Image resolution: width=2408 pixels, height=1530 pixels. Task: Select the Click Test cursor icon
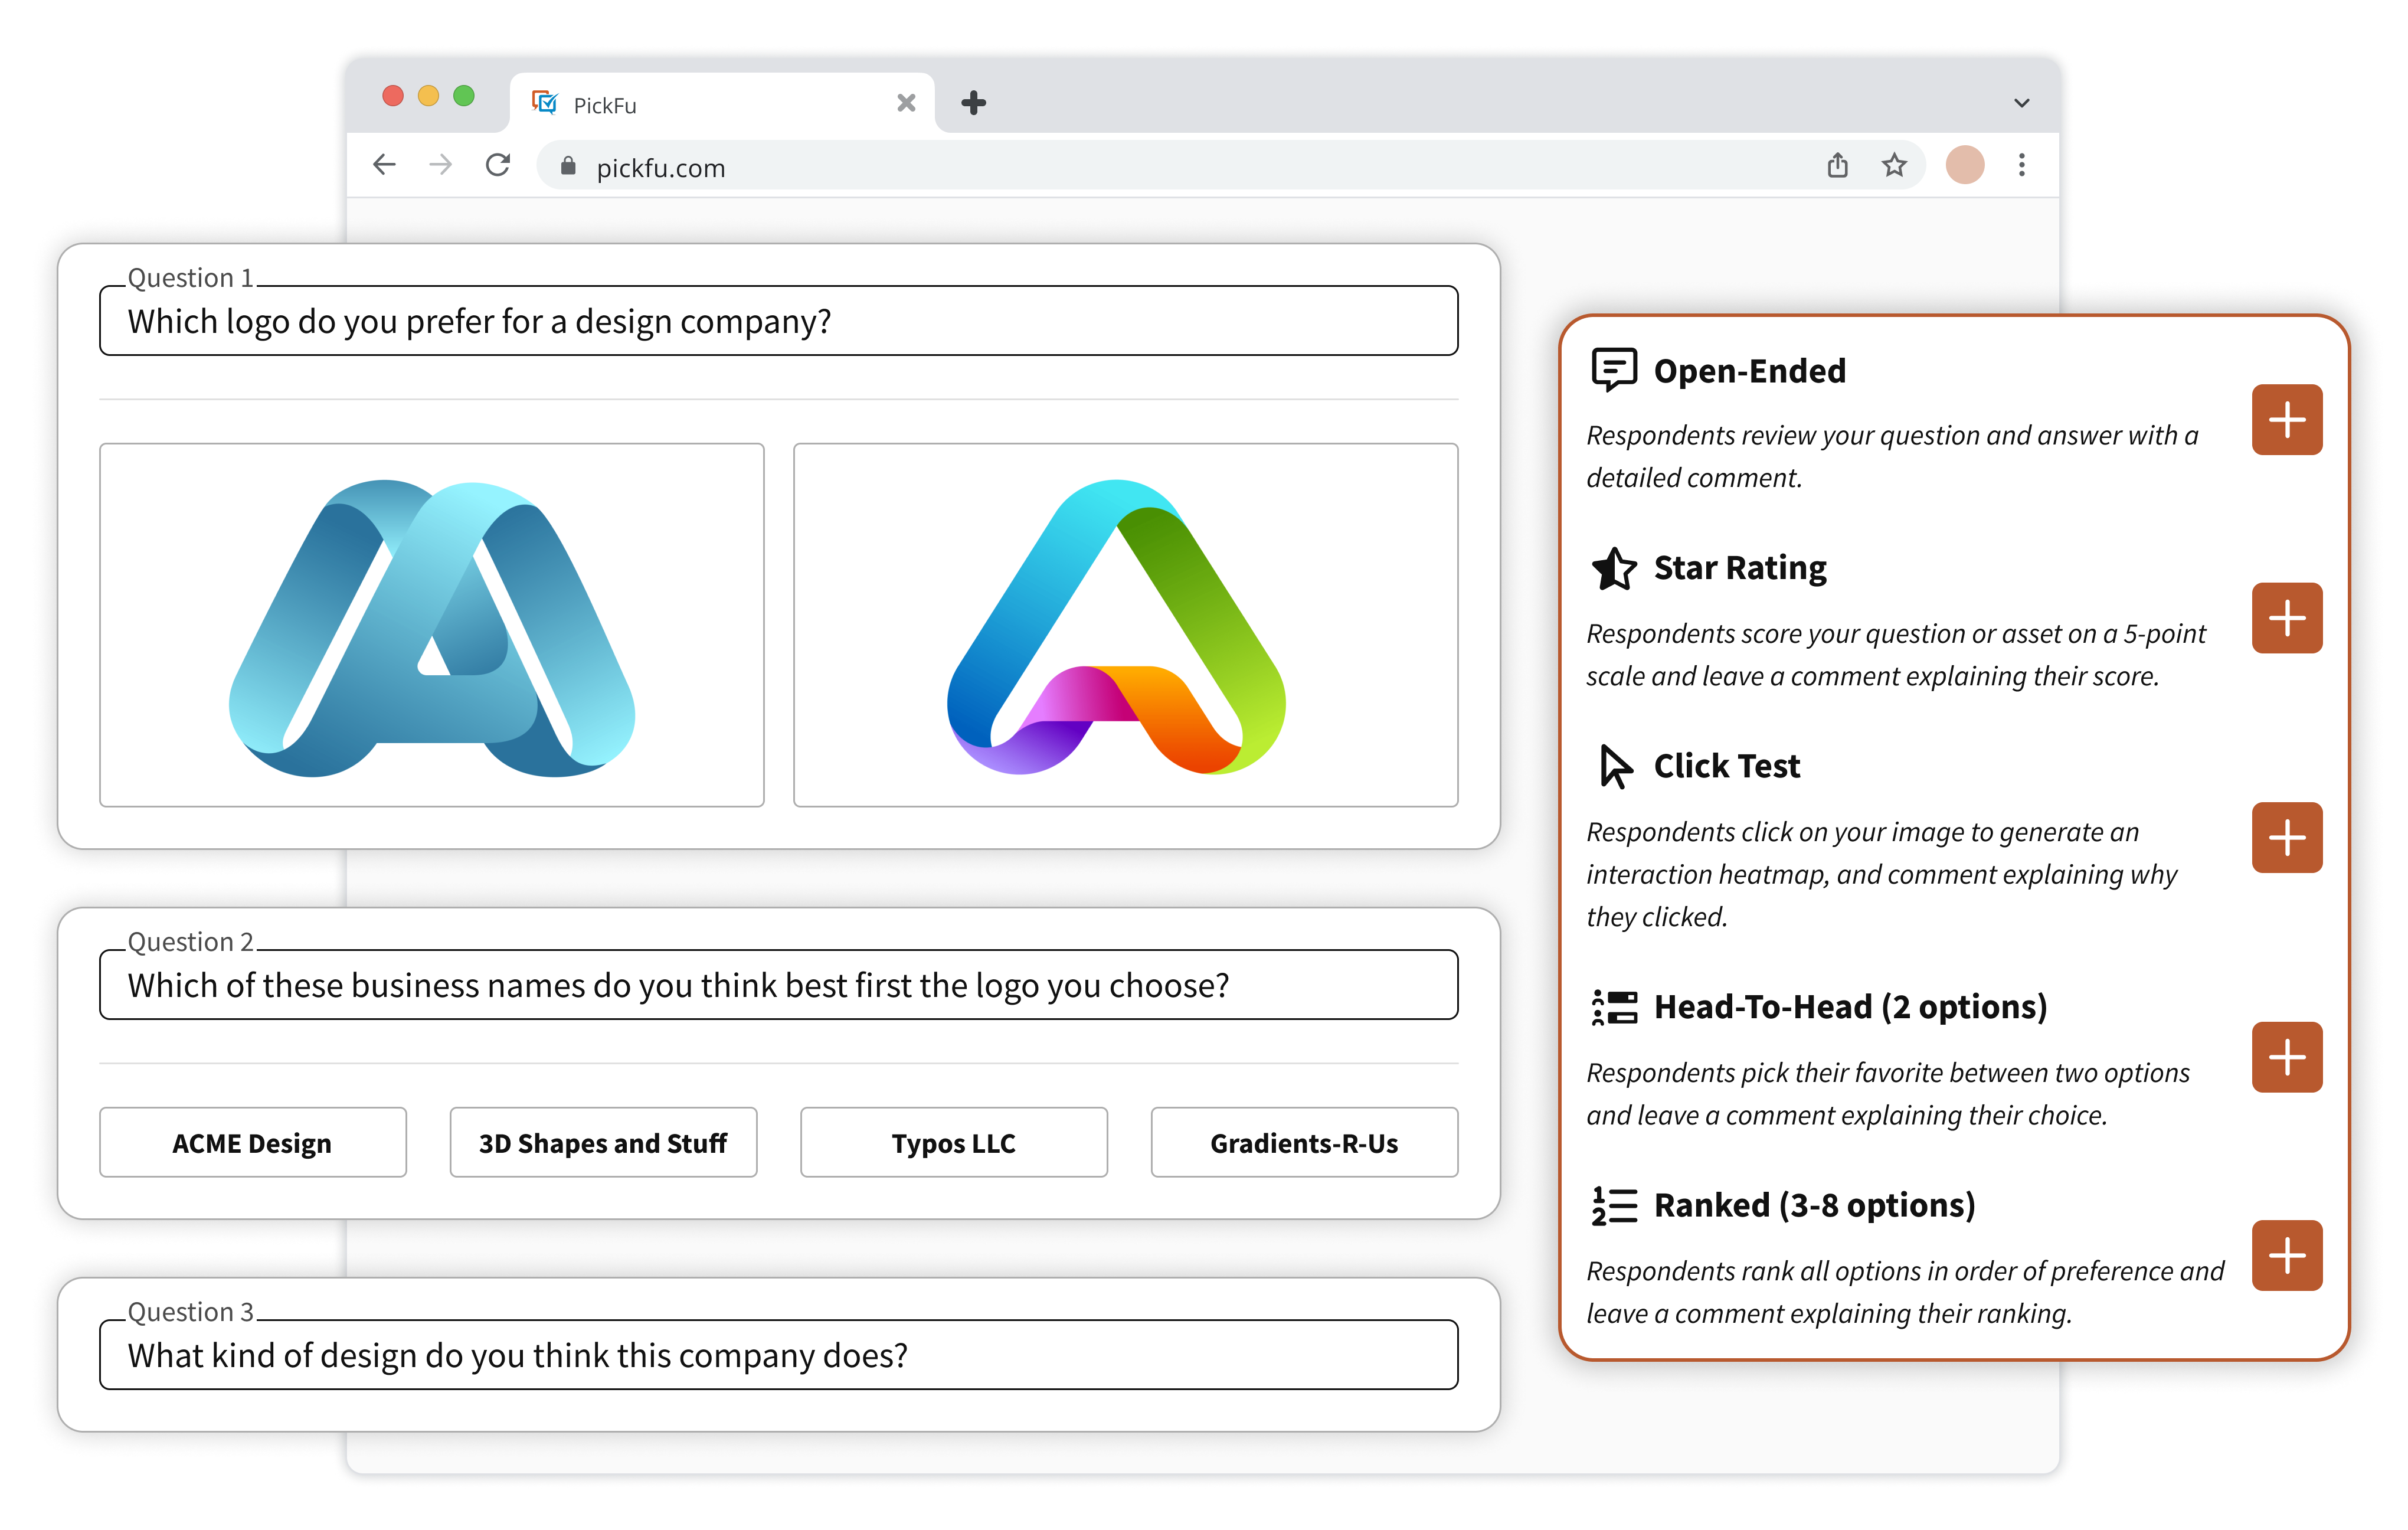1612,765
